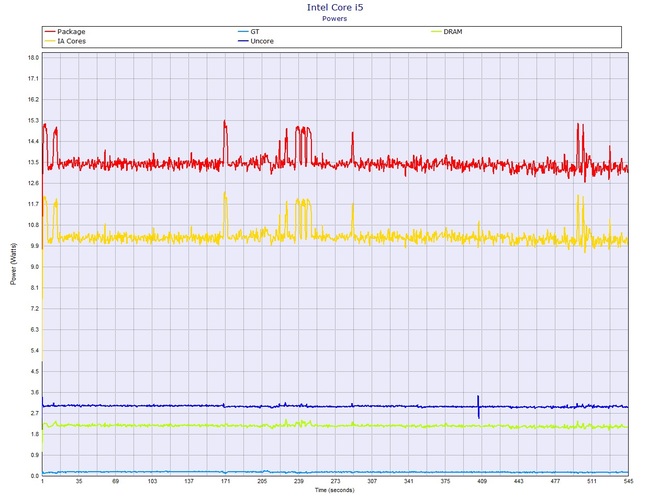Viewport: 670px width, 502px height.
Task: Click the 9.9 y-axis value
Action: point(34,246)
